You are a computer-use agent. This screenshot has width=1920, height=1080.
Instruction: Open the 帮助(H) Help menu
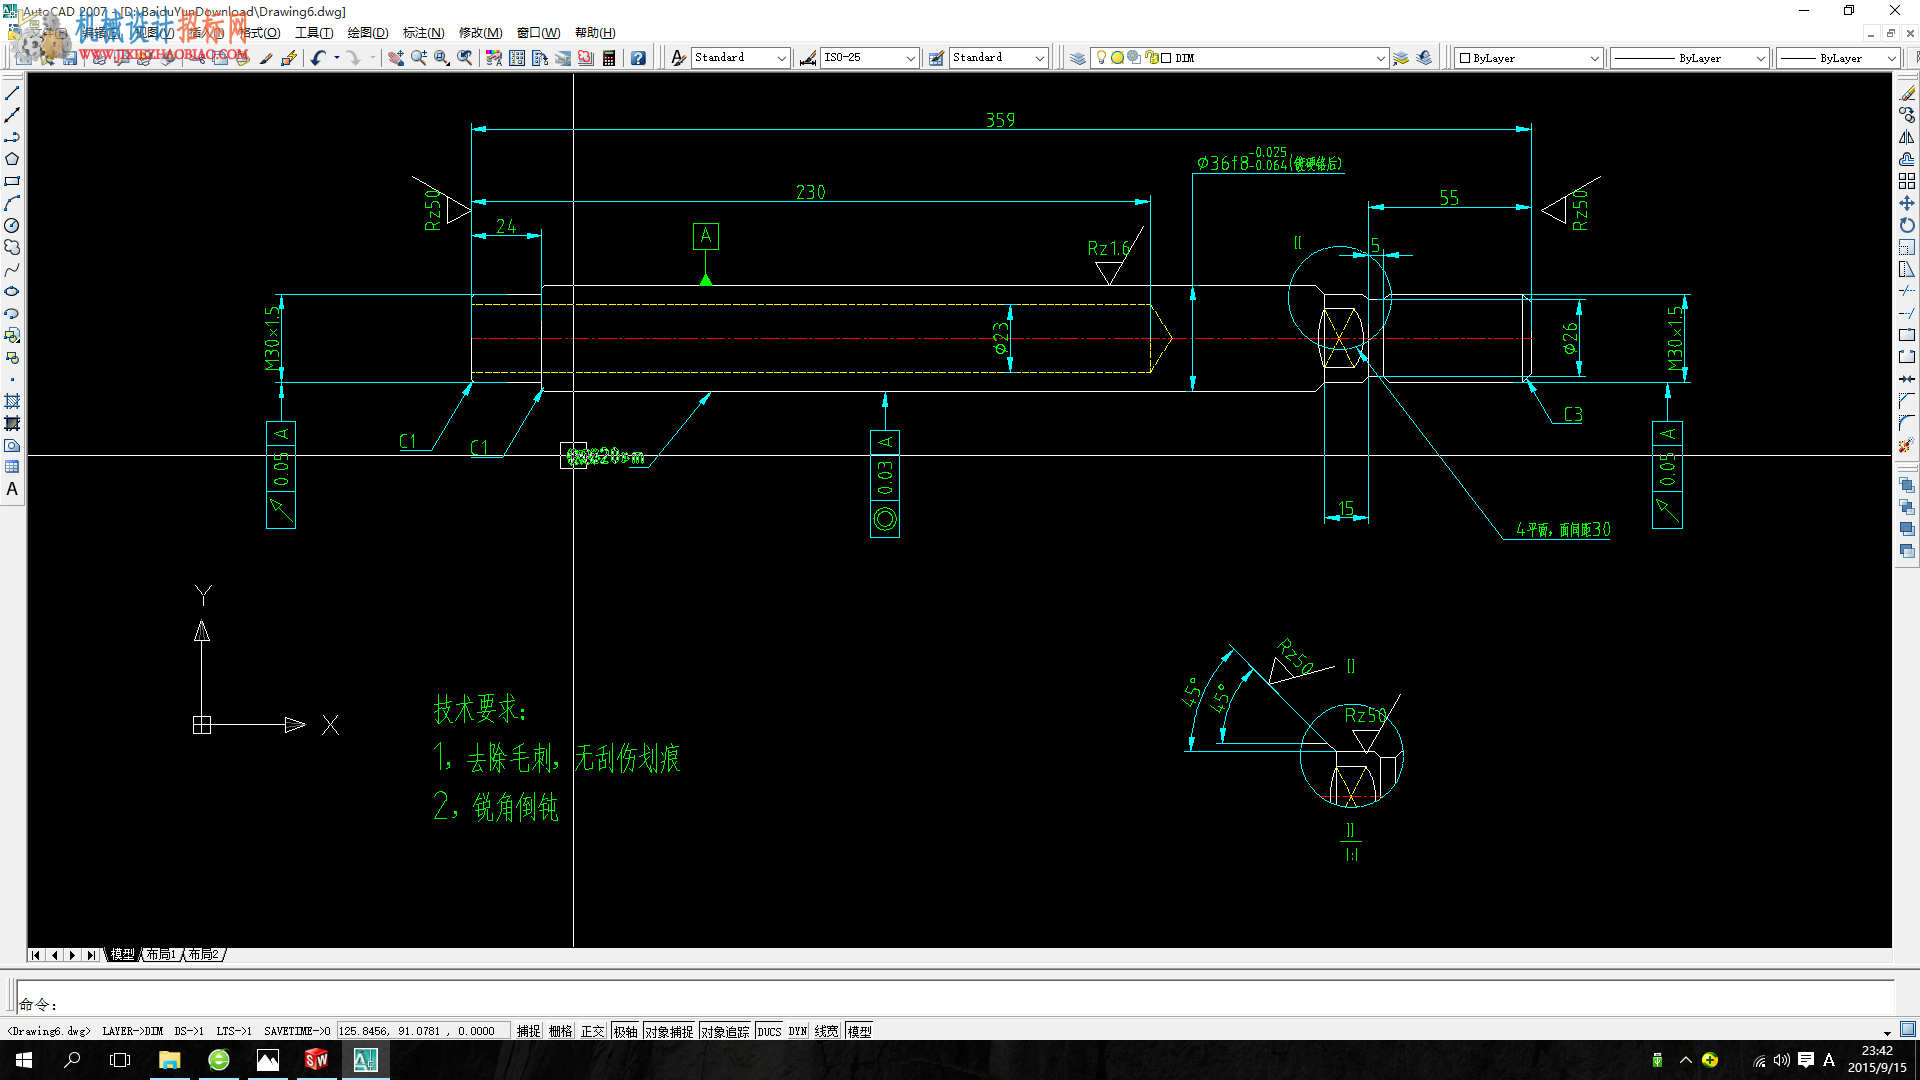(x=595, y=33)
